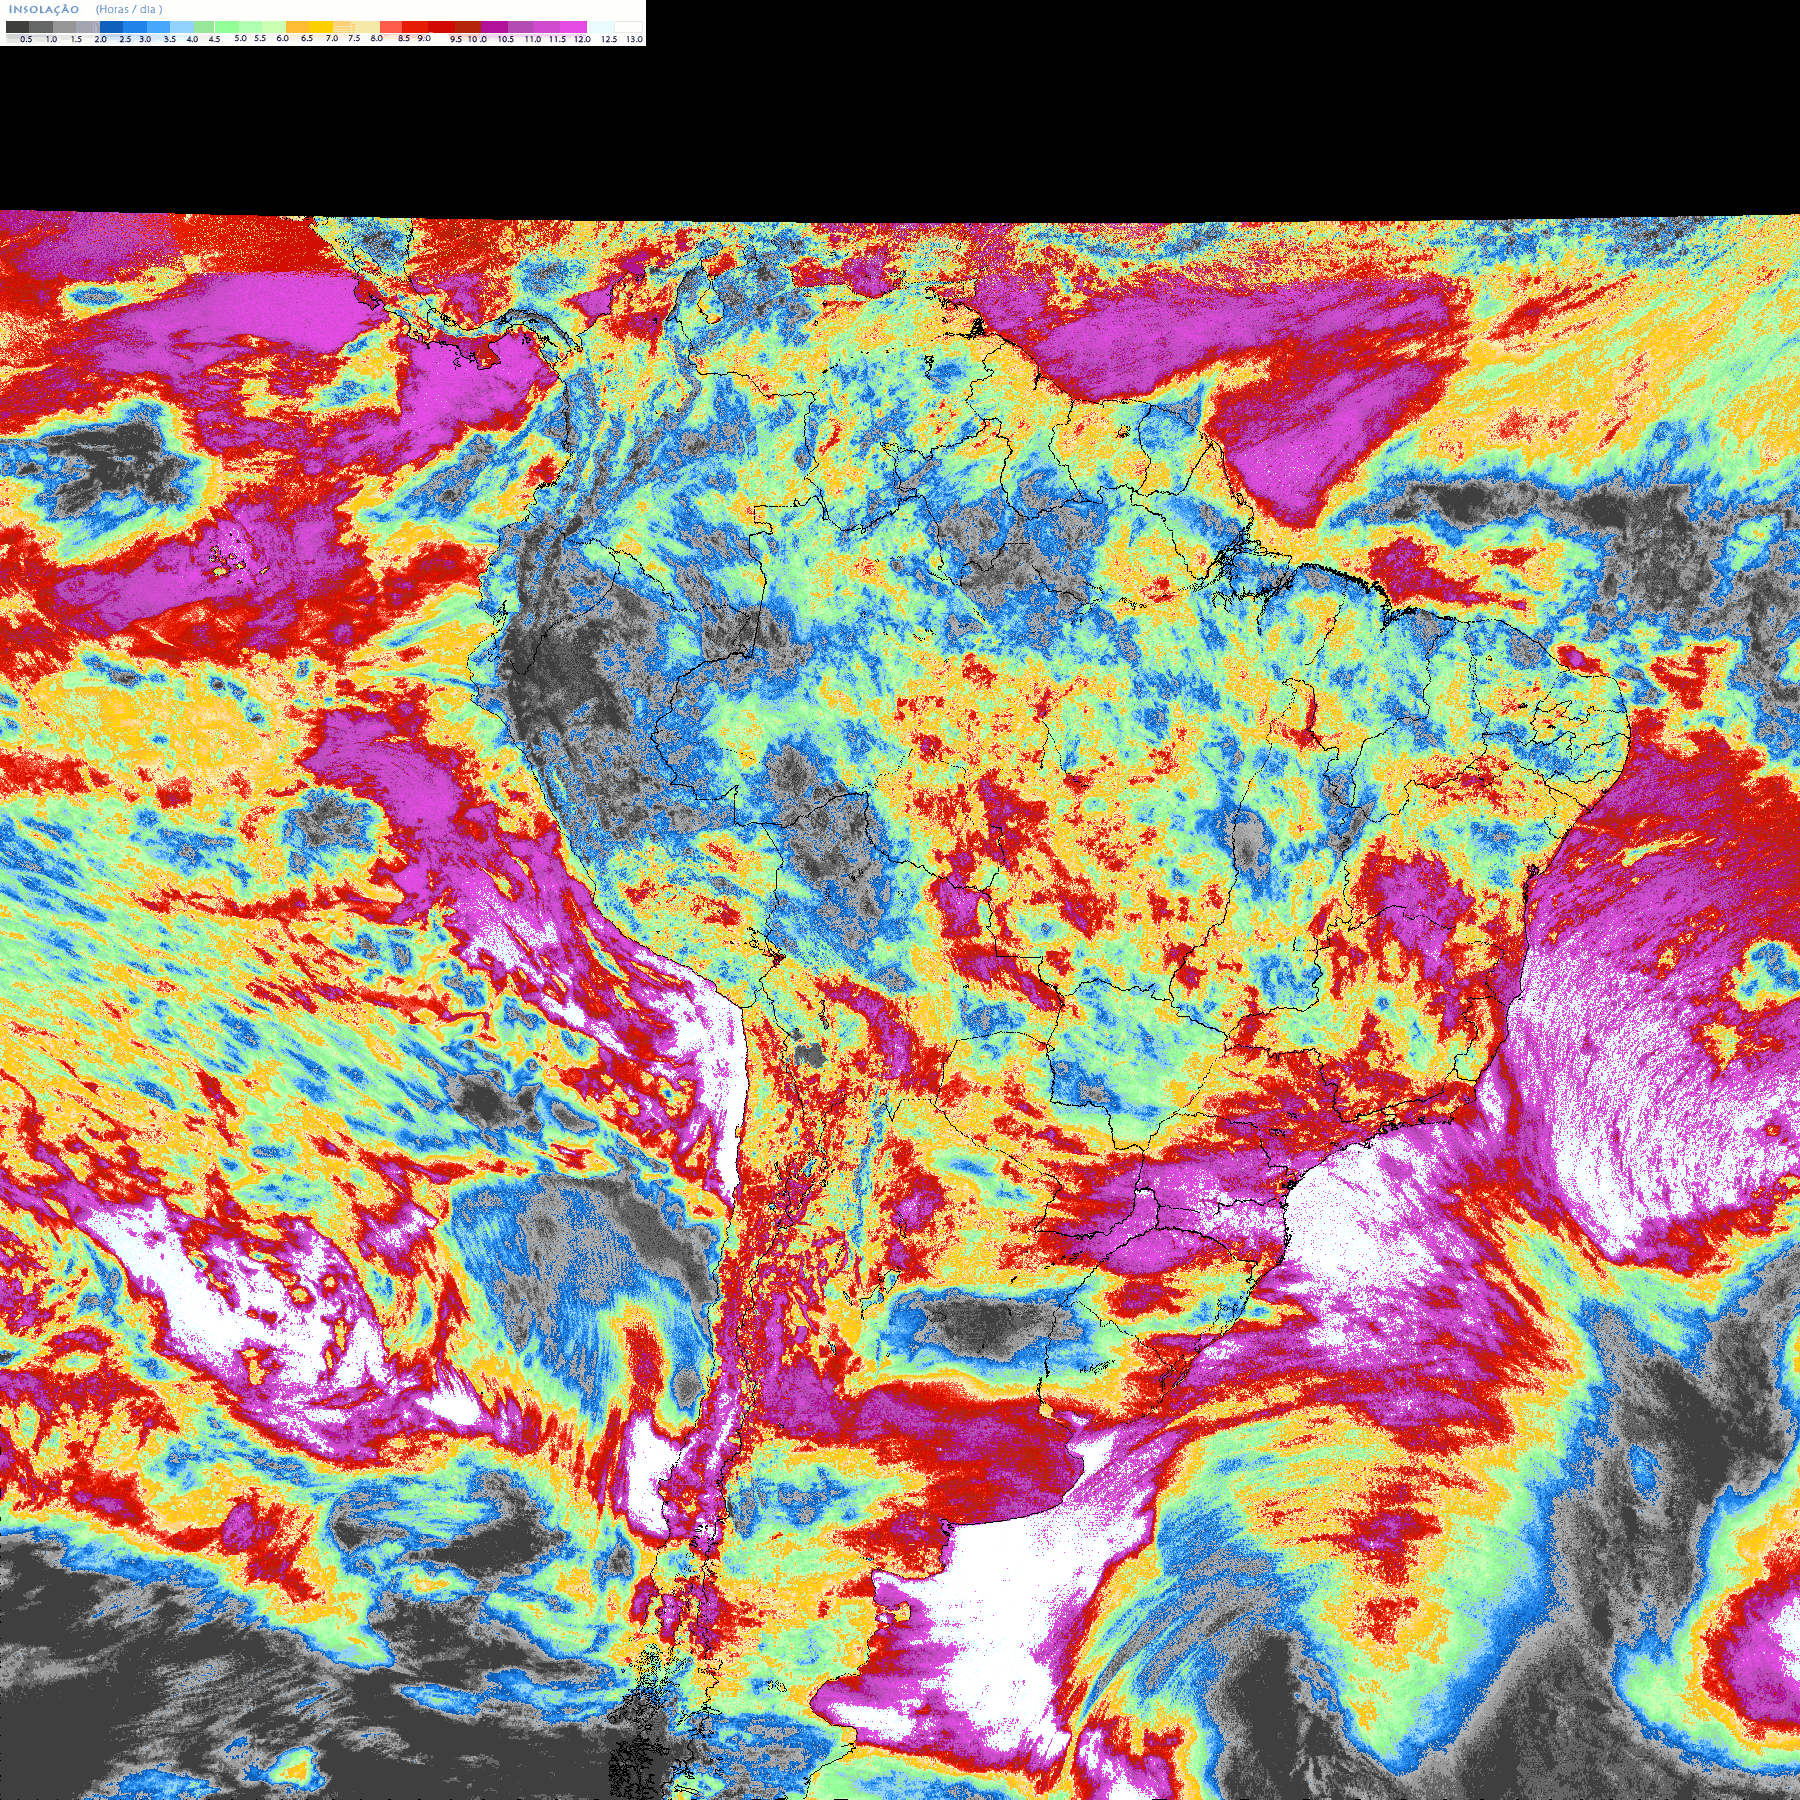Click the '8.0' legend value
This screenshot has width=1800, height=1800.
pyautogui.click(x=376, y=38)
